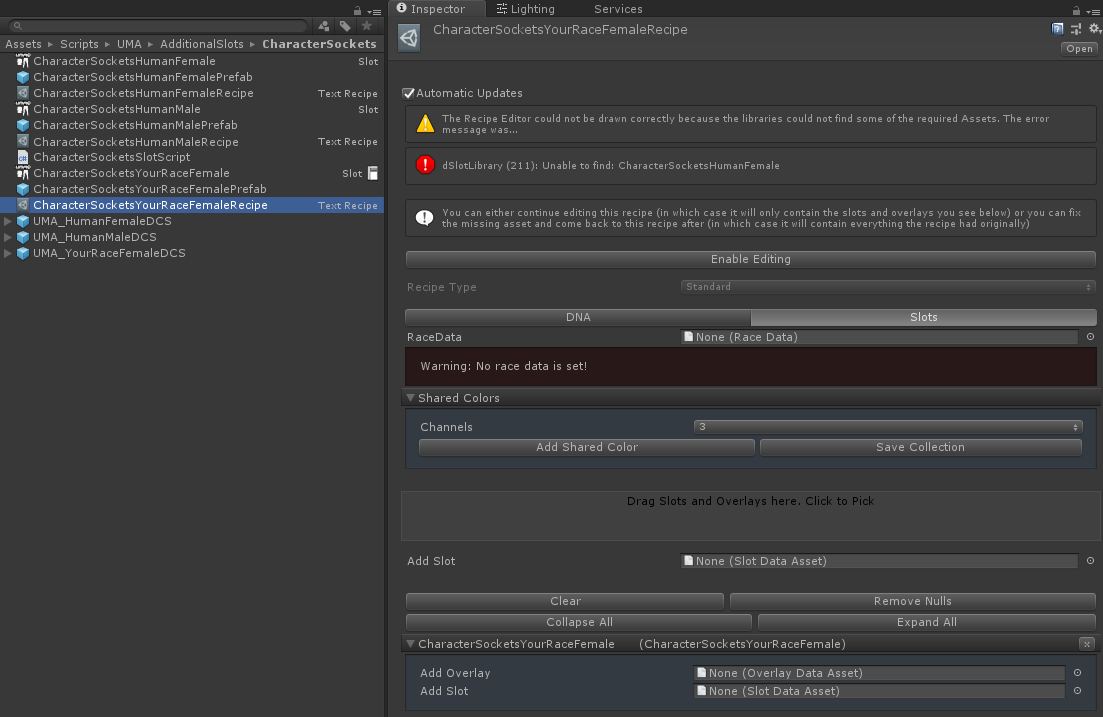
Task: Click the project search field
Action: tap(160, 26)
